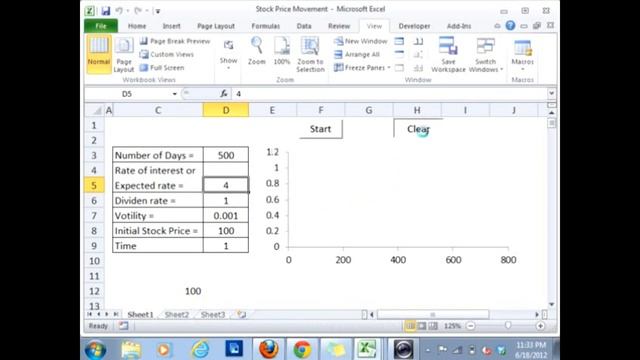This screenshot has height=360, width=640.
Task: Open the Name Box dropdown arrow
Action: (x=174, y=94)
